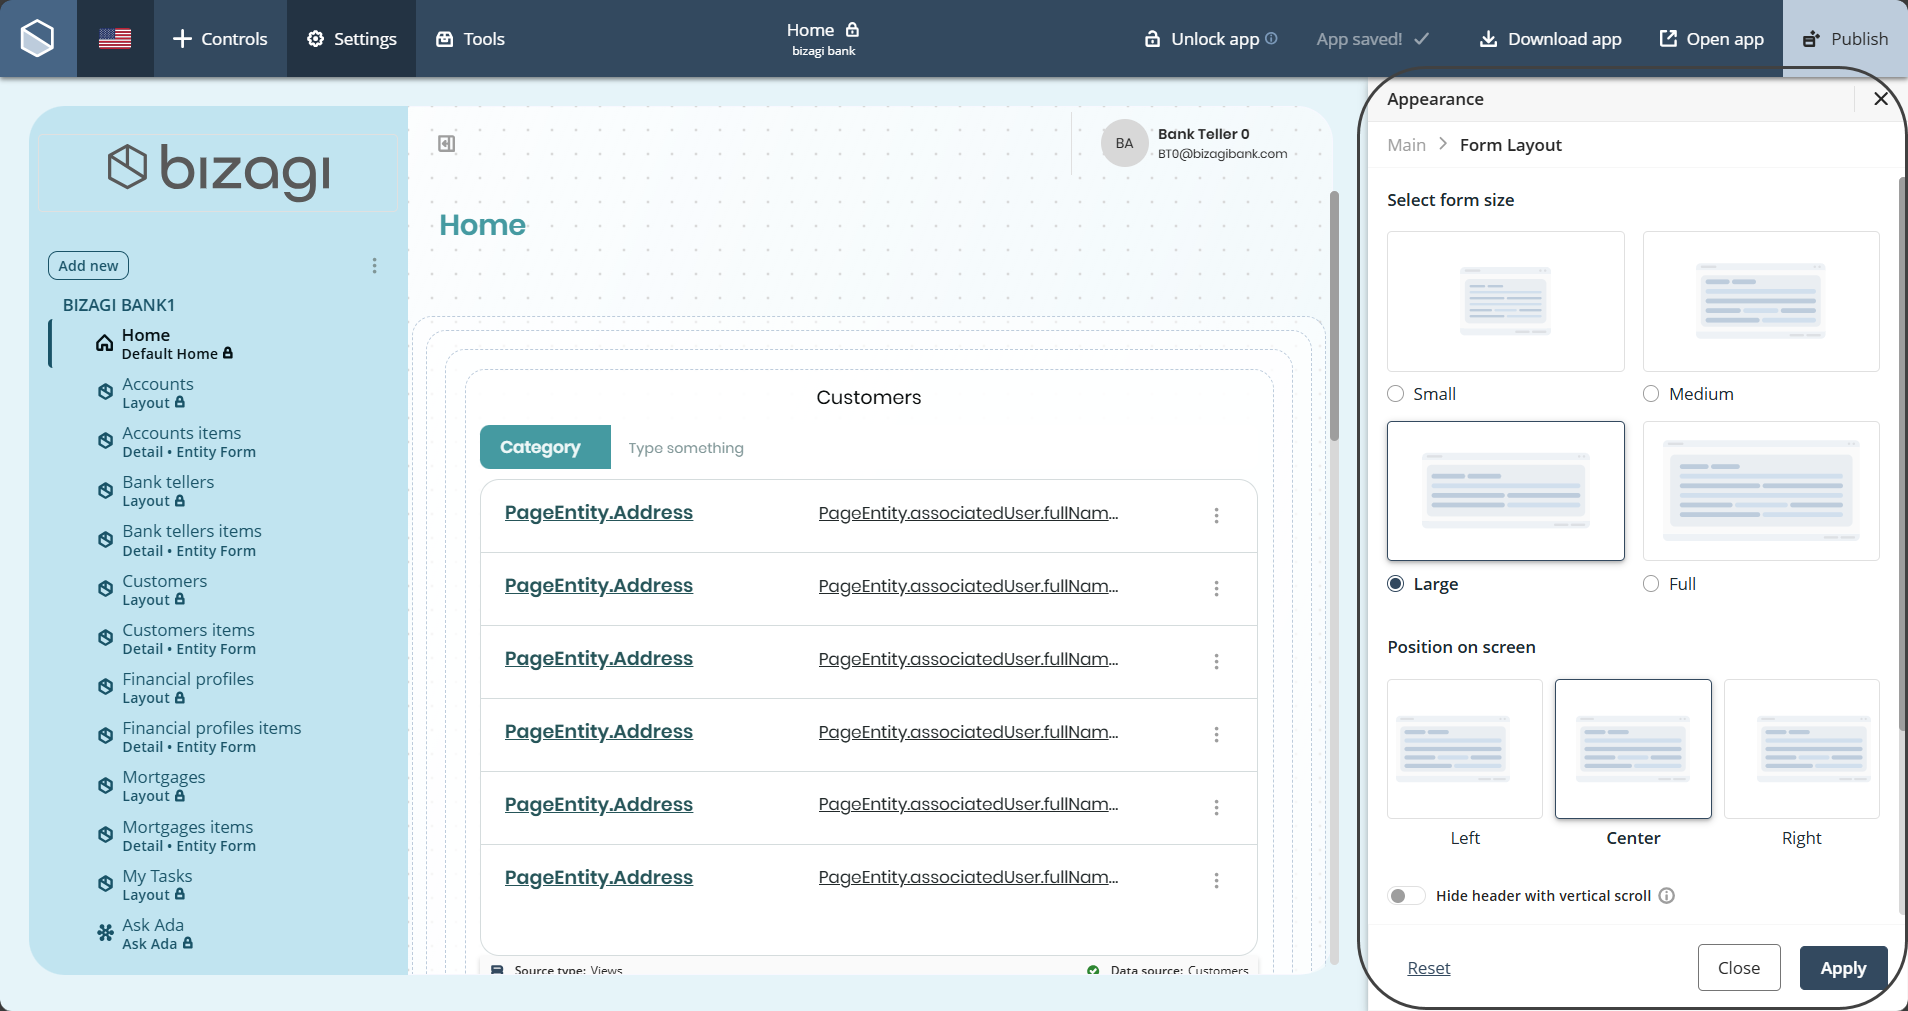The height and width of the screenshot is (1011, 1908).
Task: Click the BA user avatar
Action: coord(1124,143)
